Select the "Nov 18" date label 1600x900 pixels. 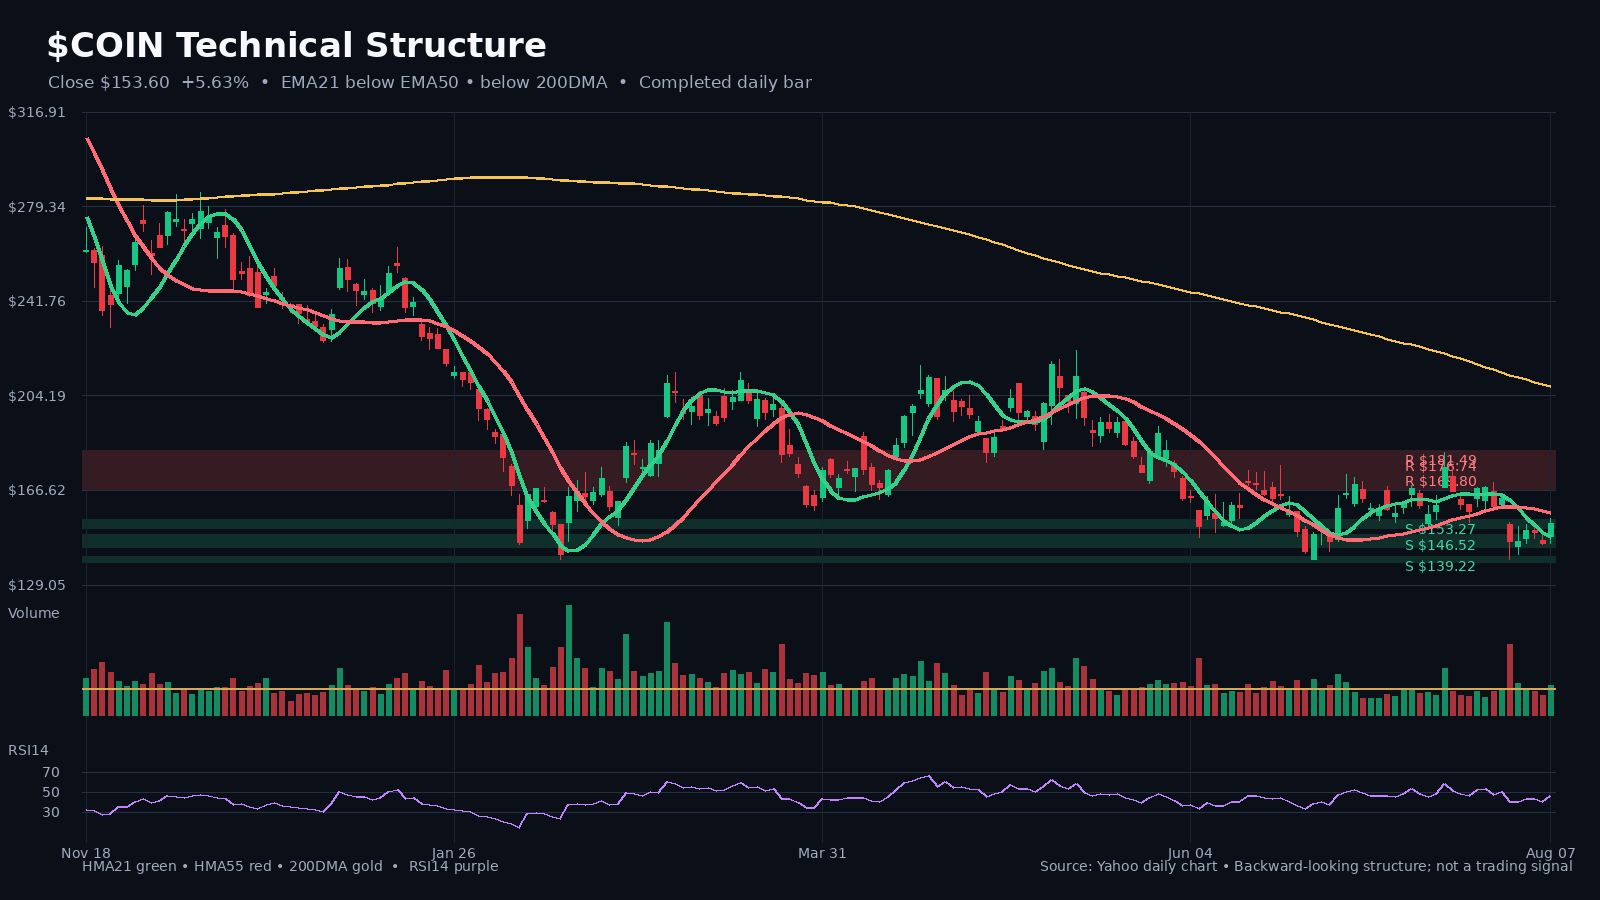point(86,853)
